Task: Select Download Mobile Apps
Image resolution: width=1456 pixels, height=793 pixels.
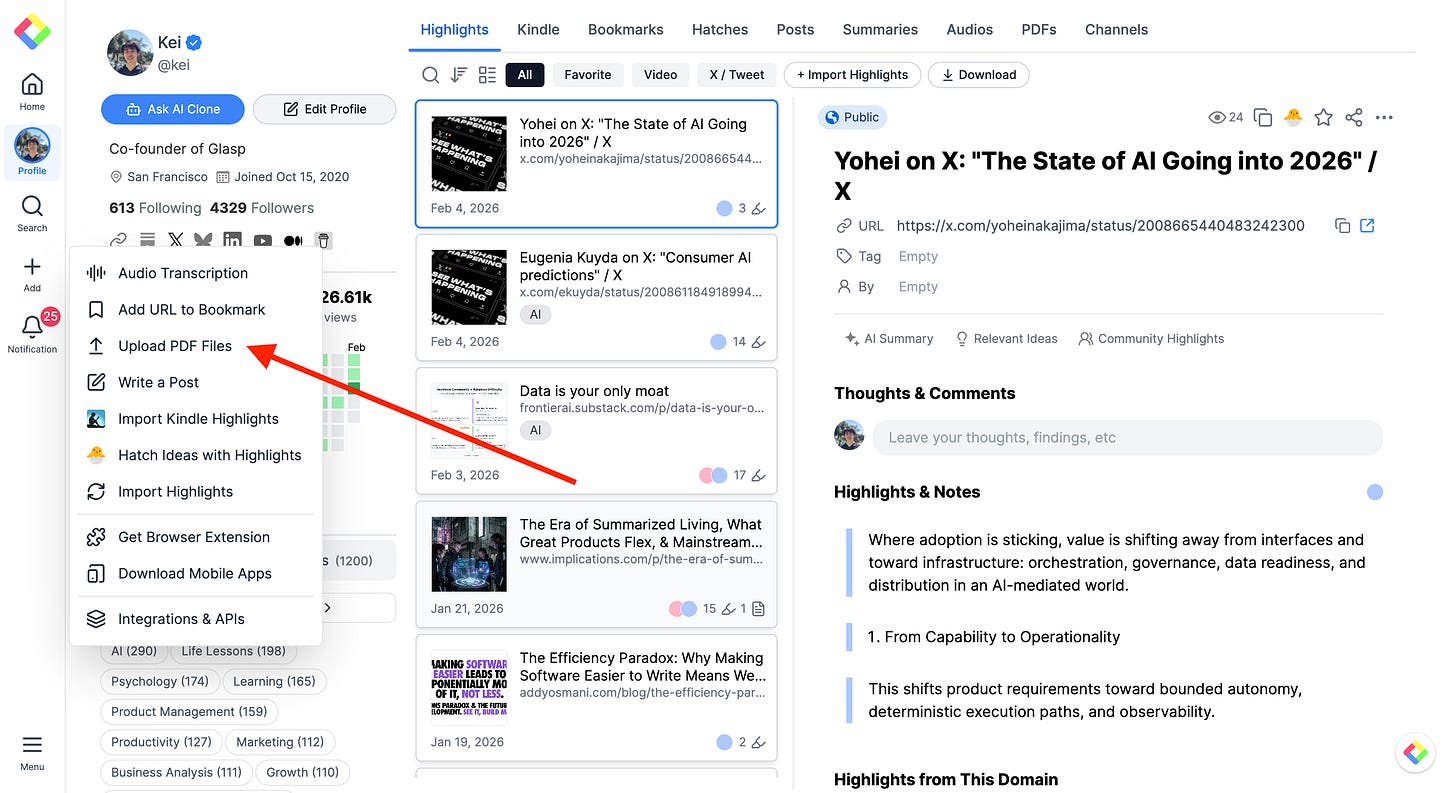Action: (x=196, y=574)
